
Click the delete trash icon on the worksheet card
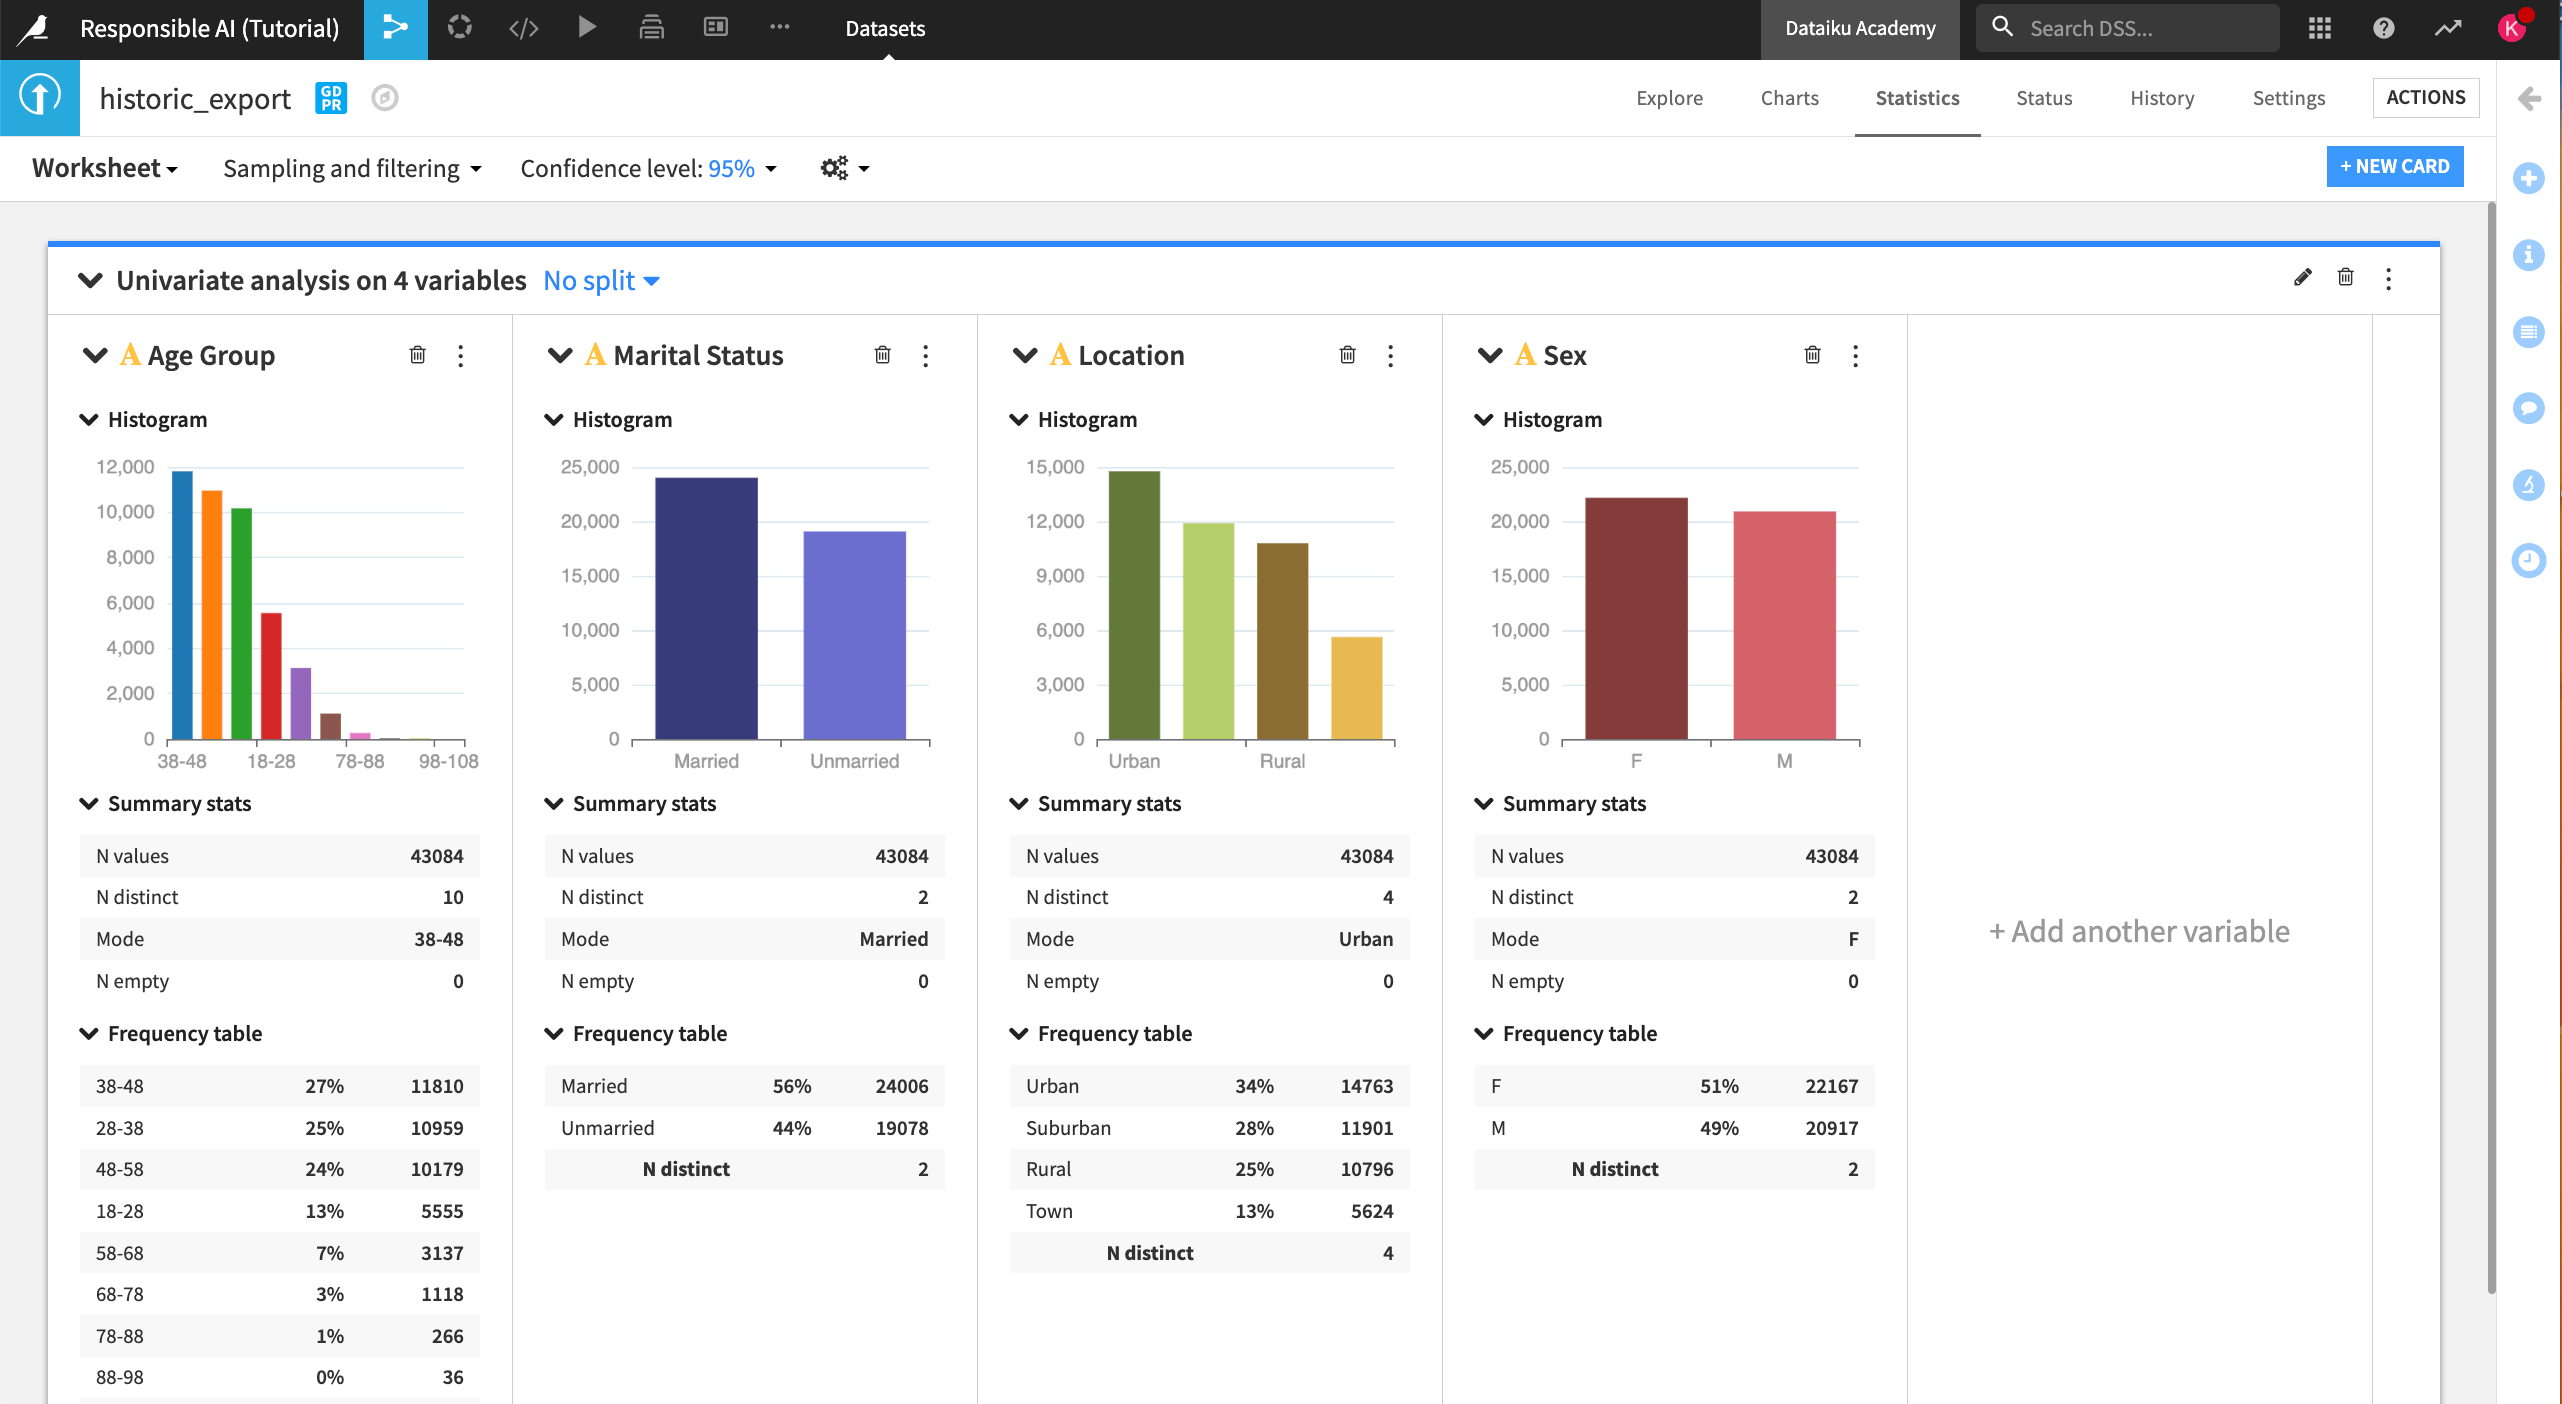pos(2346,280)
